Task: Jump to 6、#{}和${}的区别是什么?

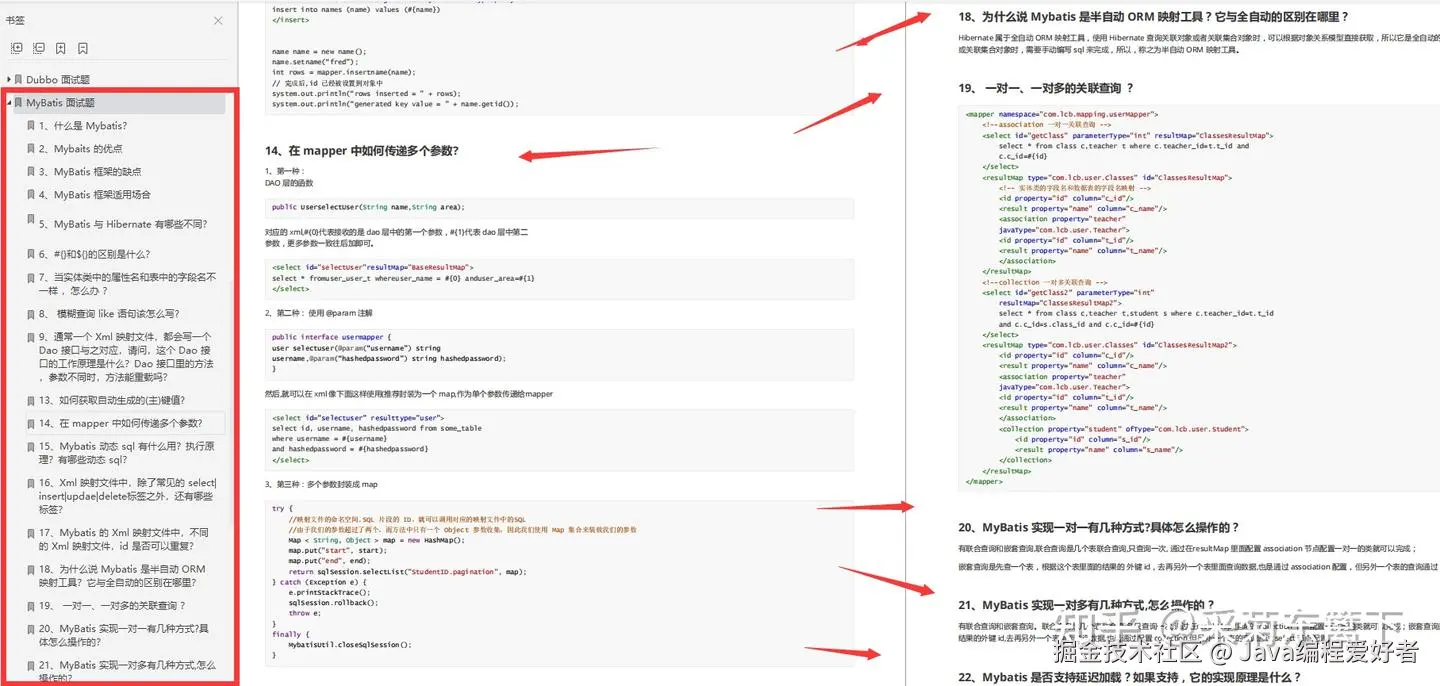Action: click(x=95, y=255)
